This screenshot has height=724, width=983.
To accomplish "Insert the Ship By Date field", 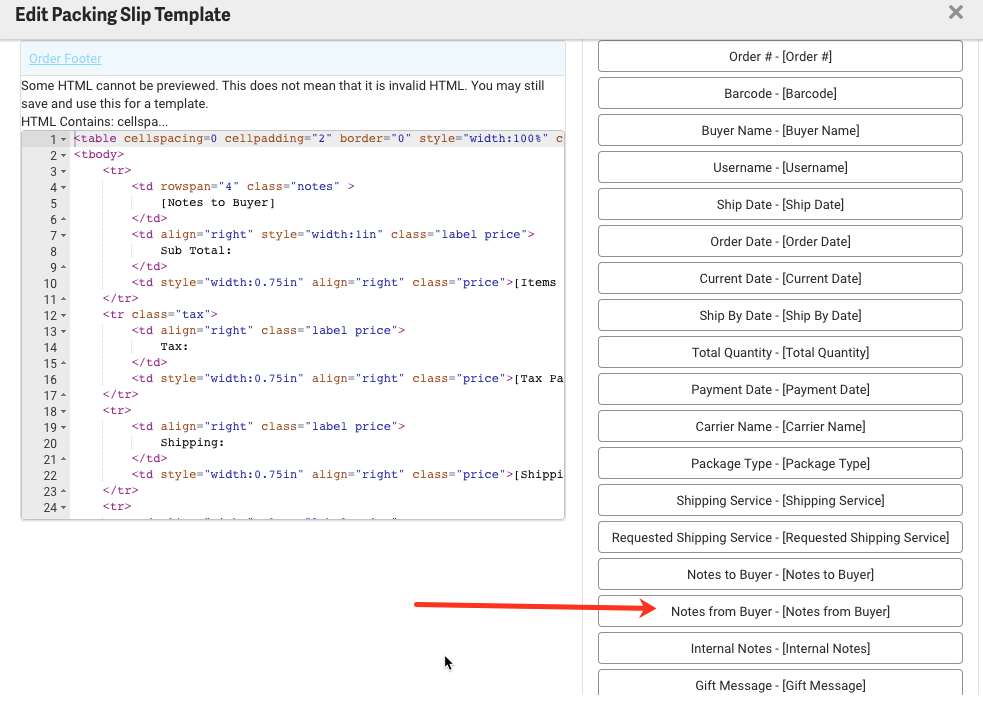I will coord(779,315).
